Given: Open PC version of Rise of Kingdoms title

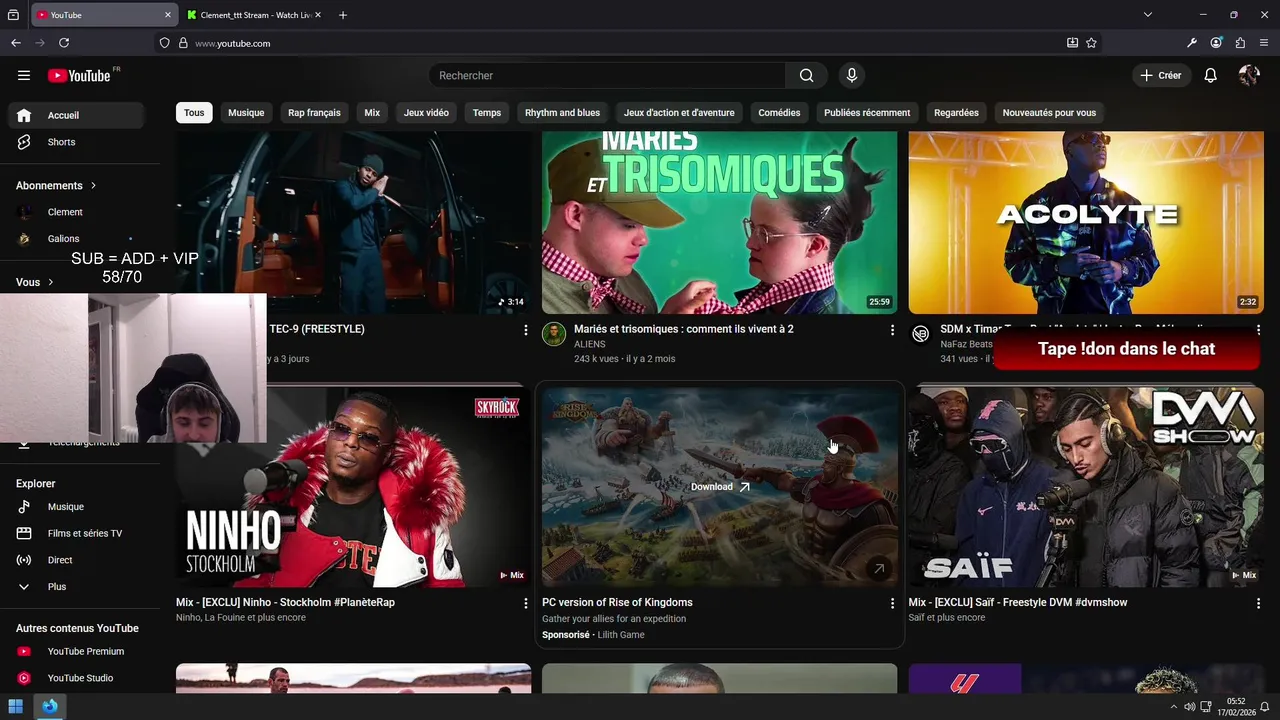Looking at the screenshot, I should tap(617, 602).
